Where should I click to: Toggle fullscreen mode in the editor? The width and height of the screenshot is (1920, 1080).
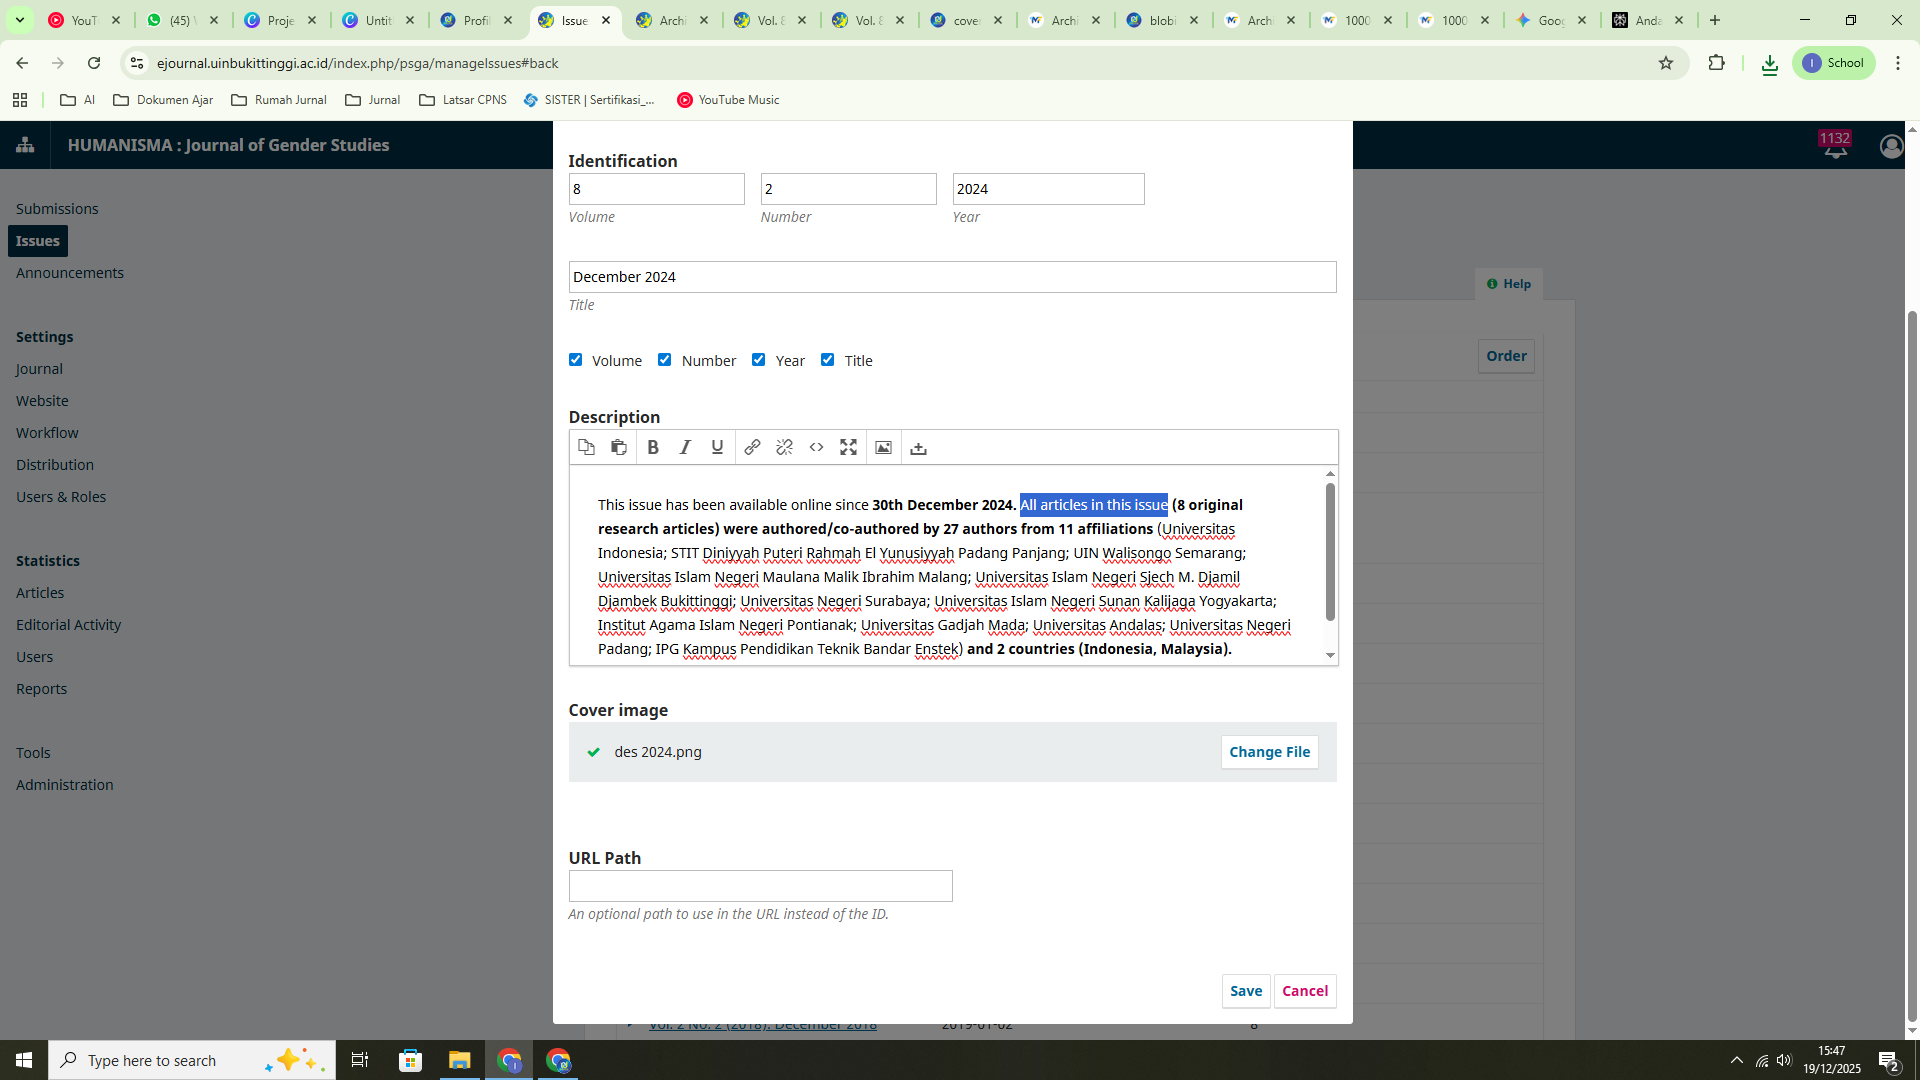click(848, 448)
